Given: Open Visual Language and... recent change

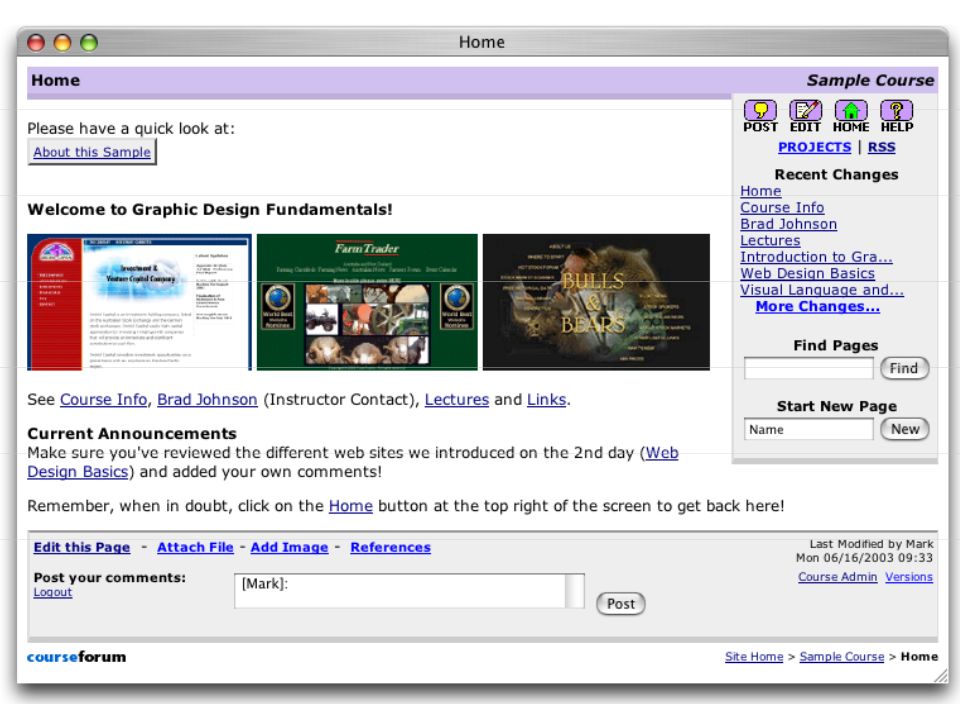Looking at the screenshot, I should (x=822, y=290).
